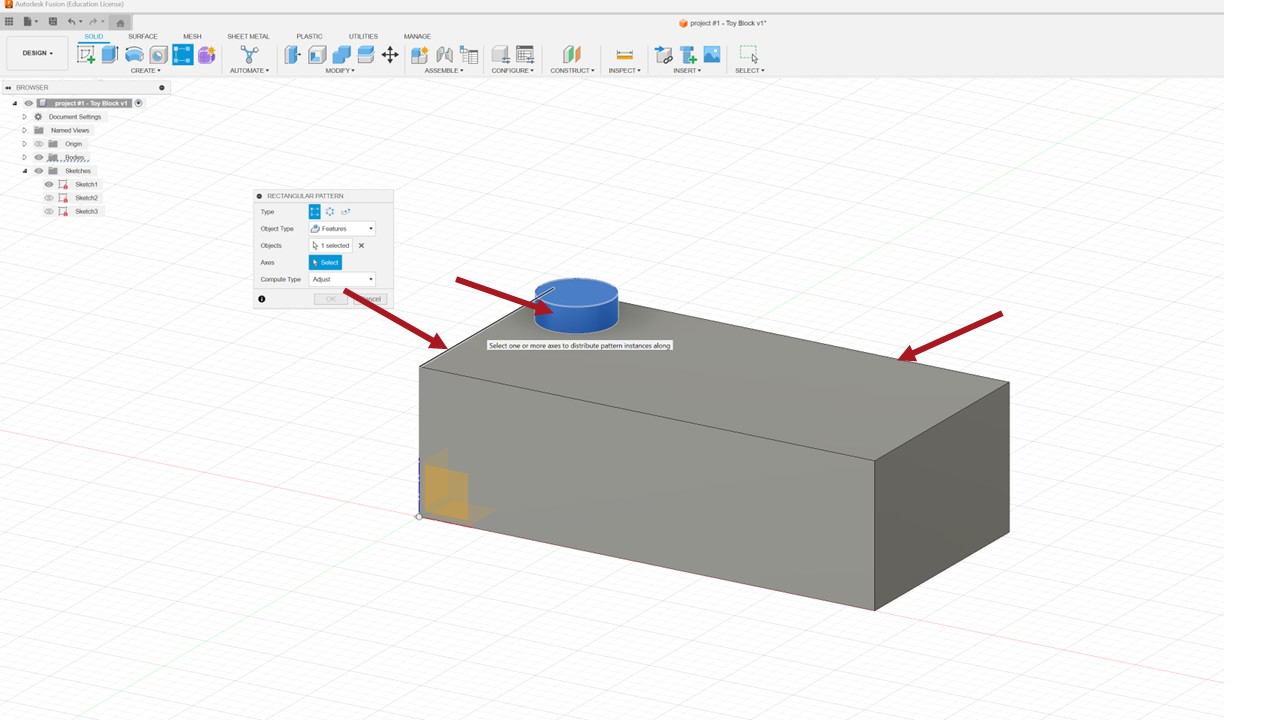This screenshot has width=1280, height=720.
Task: Open the File menu dropdown
Action: point(31,21)
